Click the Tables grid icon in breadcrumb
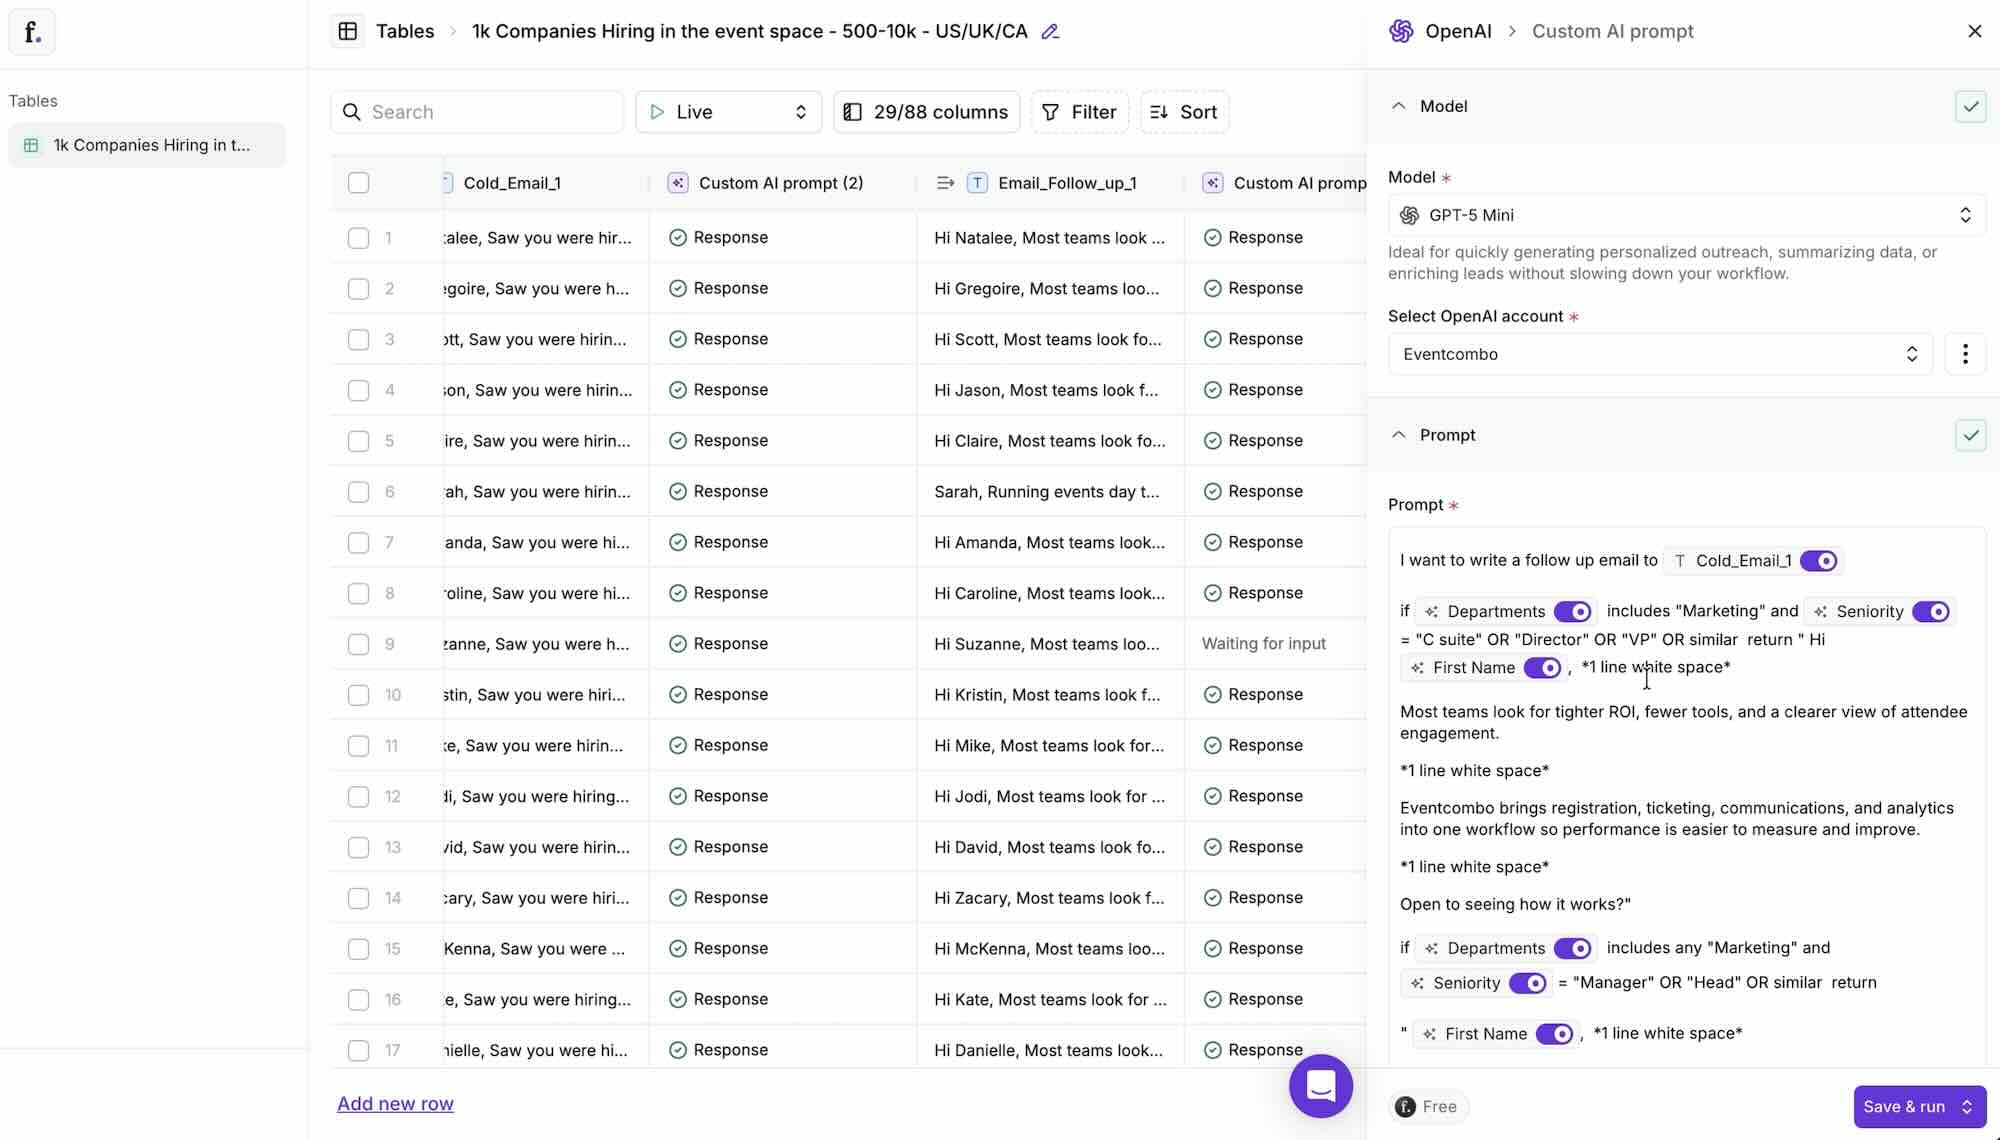Viewport: 2000px width, 1140px height. click(348, 32)
